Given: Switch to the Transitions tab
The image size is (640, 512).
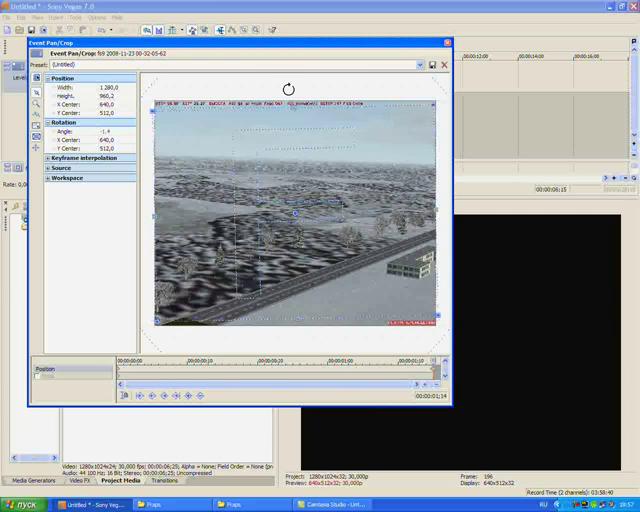Looking at the screenshot, I should tap(164, 481).
